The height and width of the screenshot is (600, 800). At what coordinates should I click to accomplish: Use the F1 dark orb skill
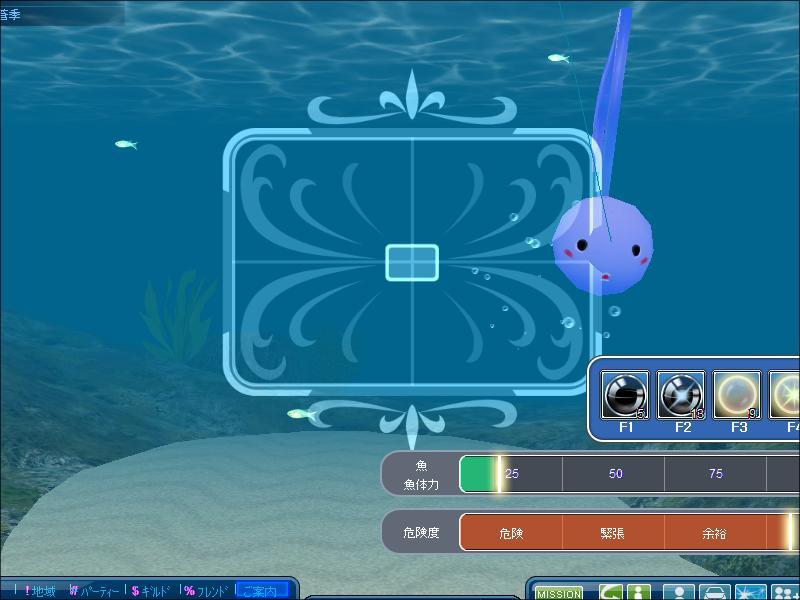[625, 395]
